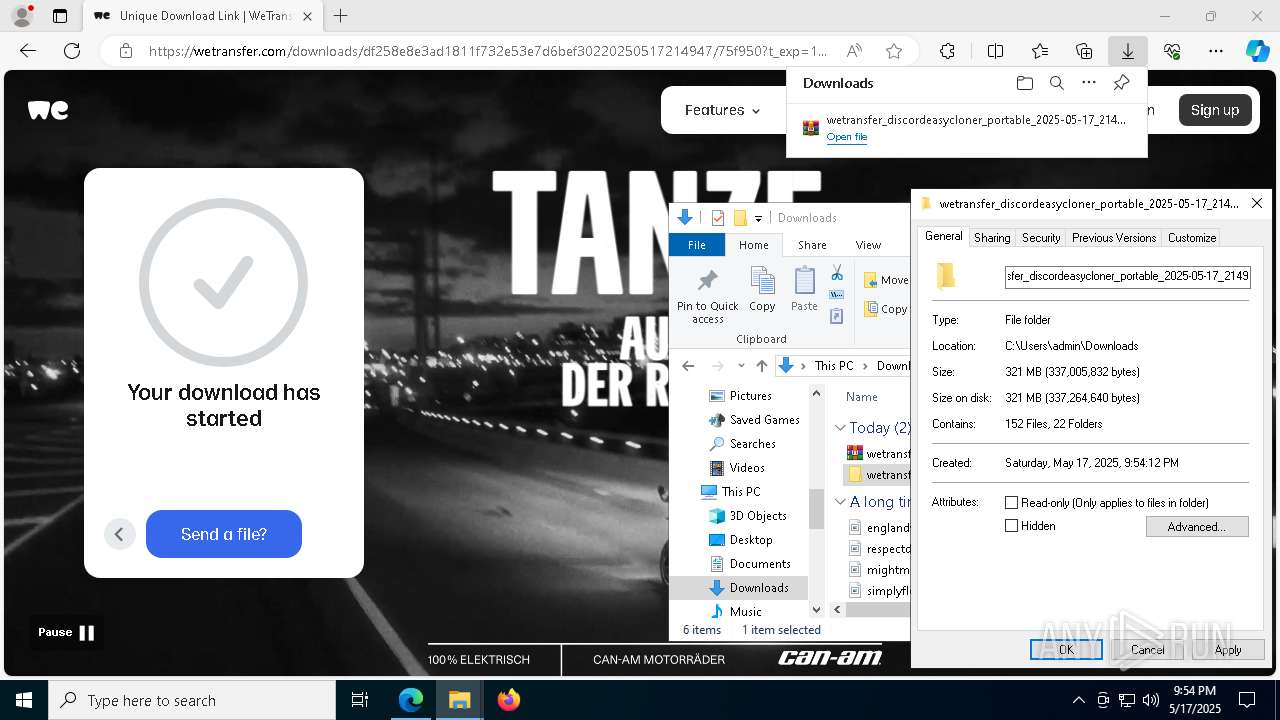Open the Favorites list icon
The width and height of the screenshot is (1280, 720).
click(1040, 51)
